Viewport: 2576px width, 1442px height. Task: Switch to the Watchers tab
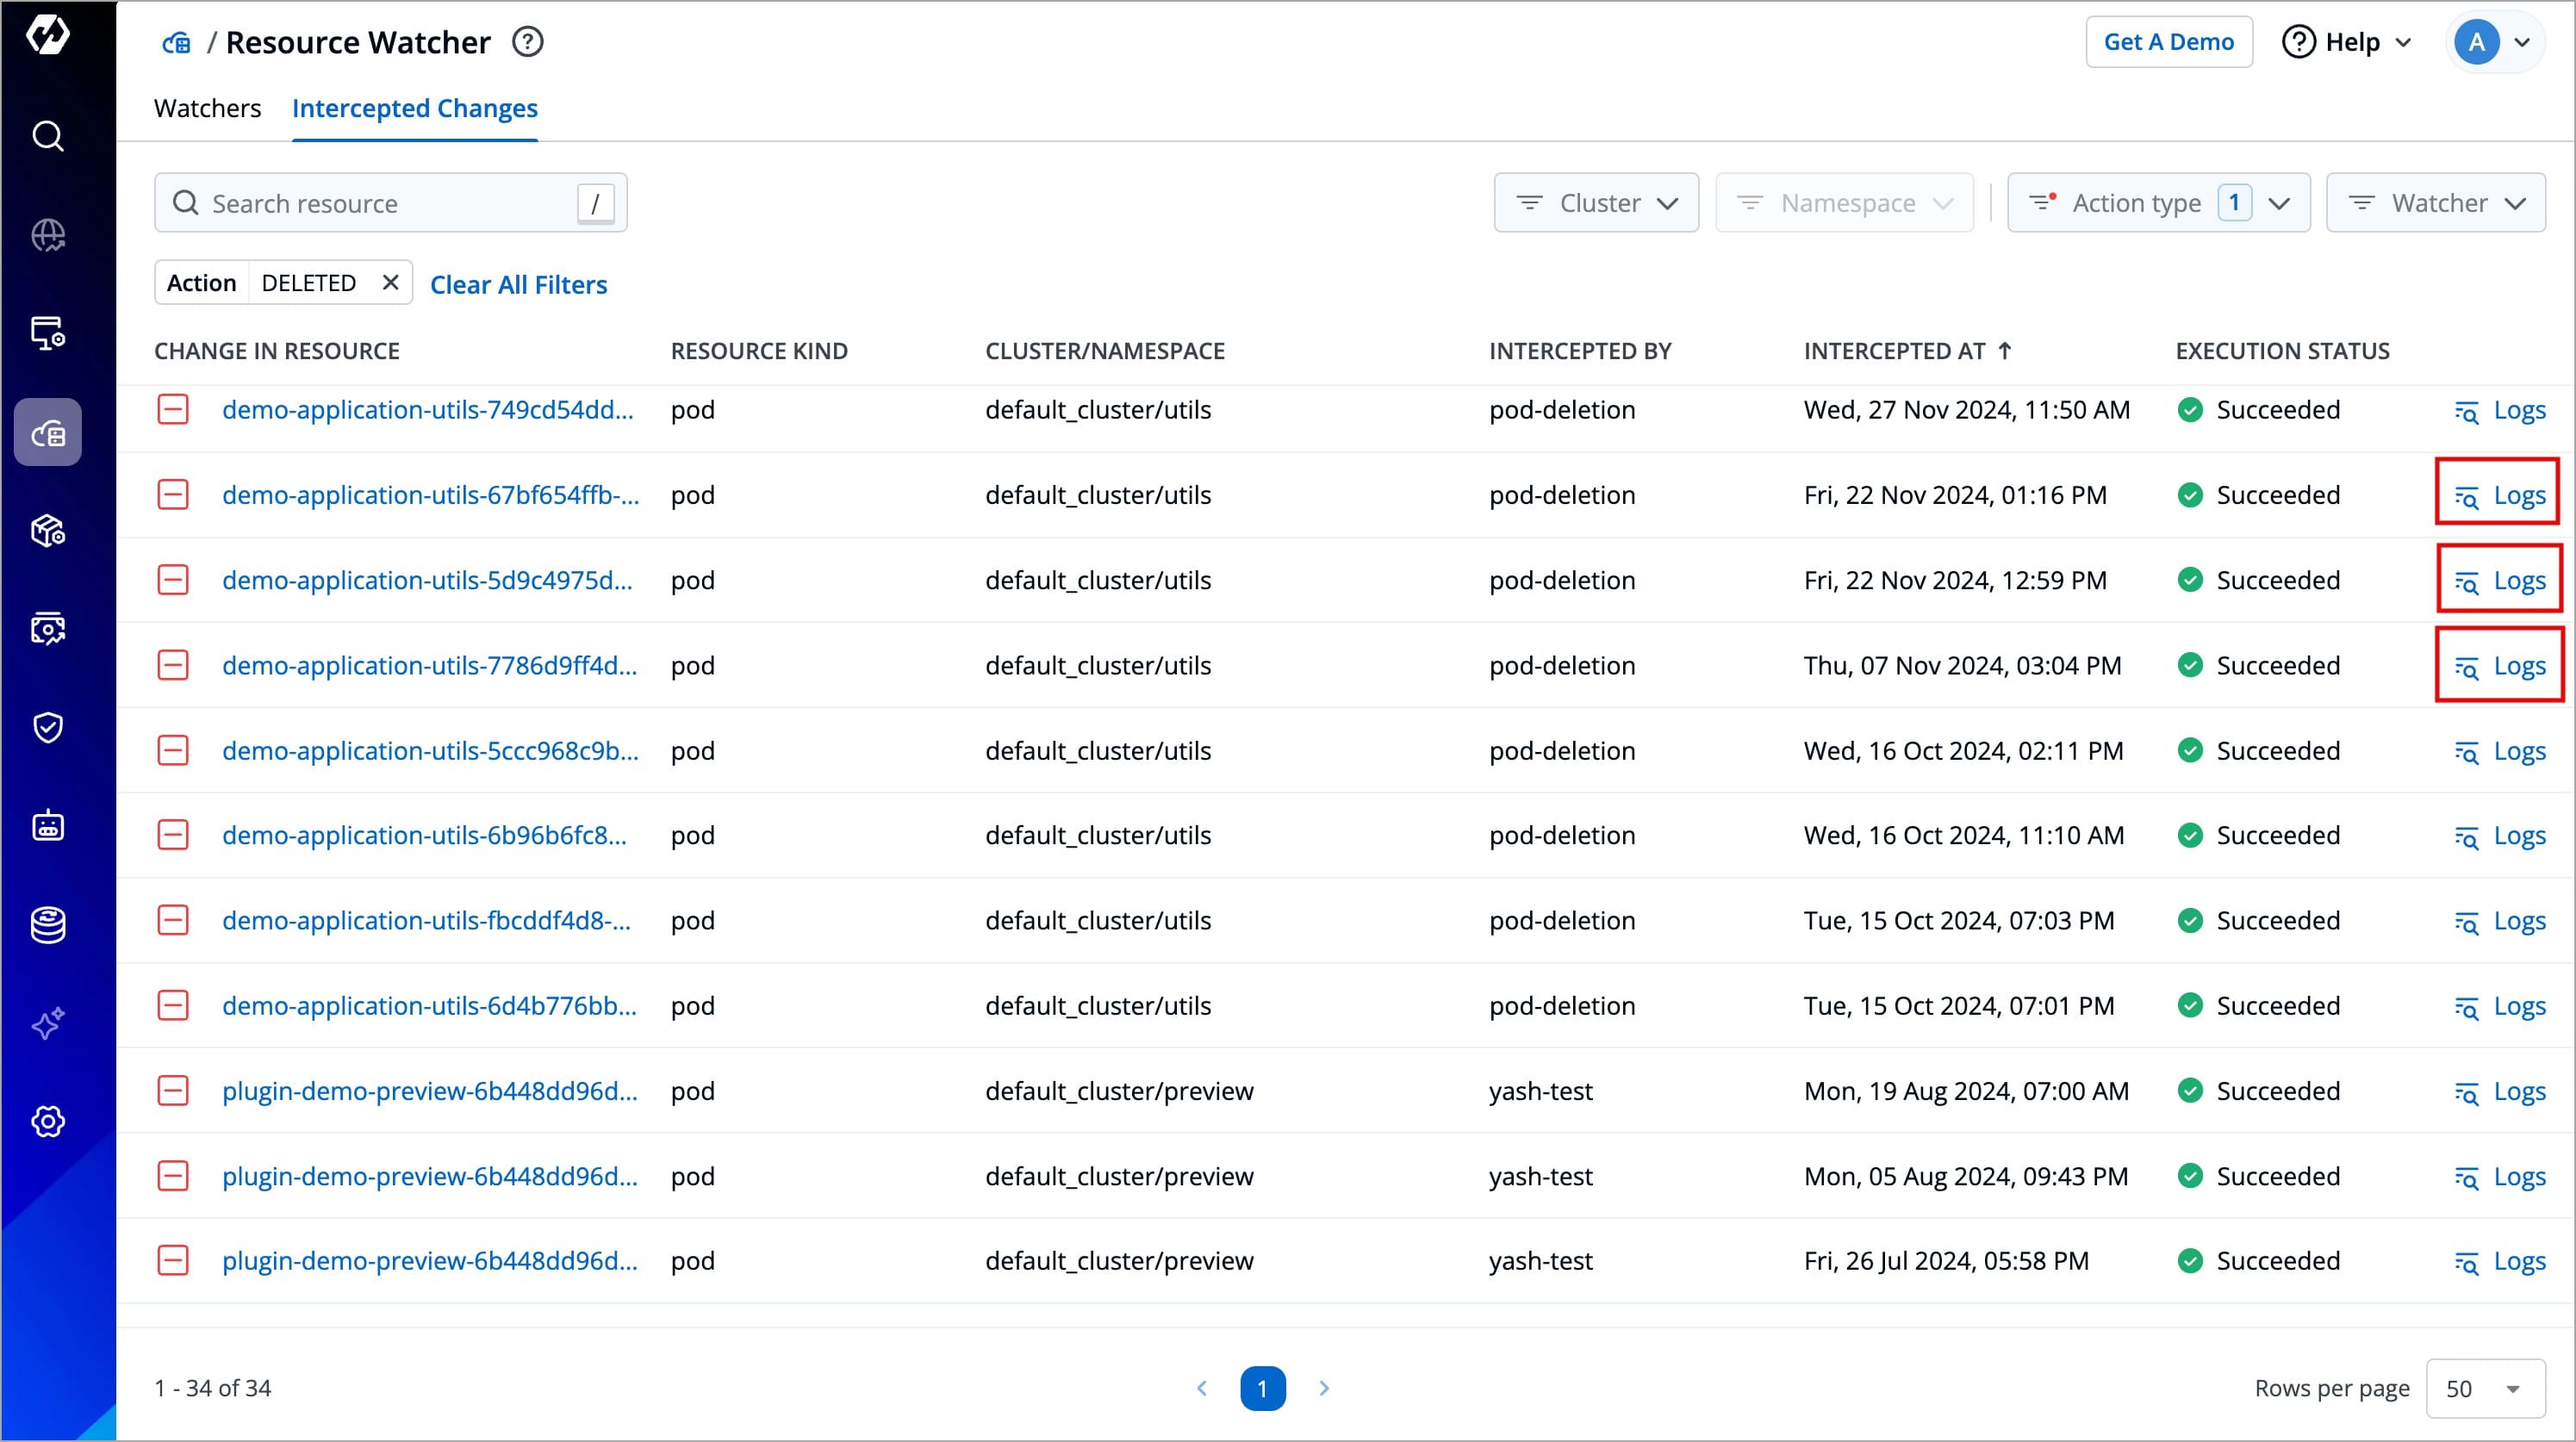(x=207, y=108)
